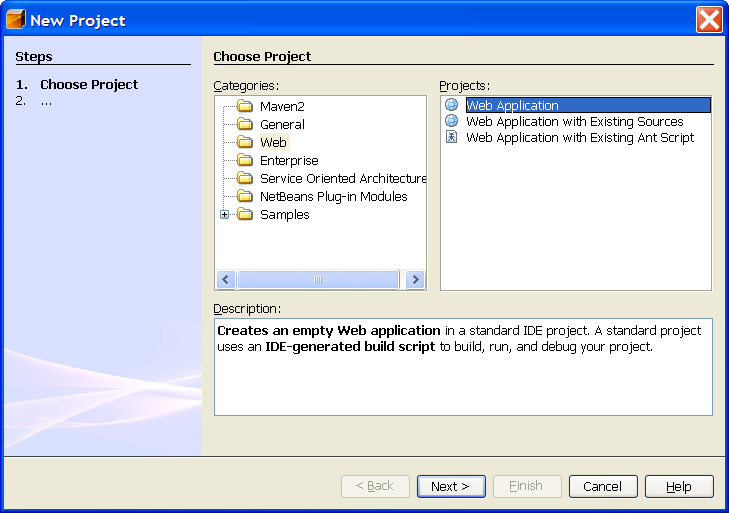
Task: Select Web Application with Existing Sources
Action: click(574, 121)
